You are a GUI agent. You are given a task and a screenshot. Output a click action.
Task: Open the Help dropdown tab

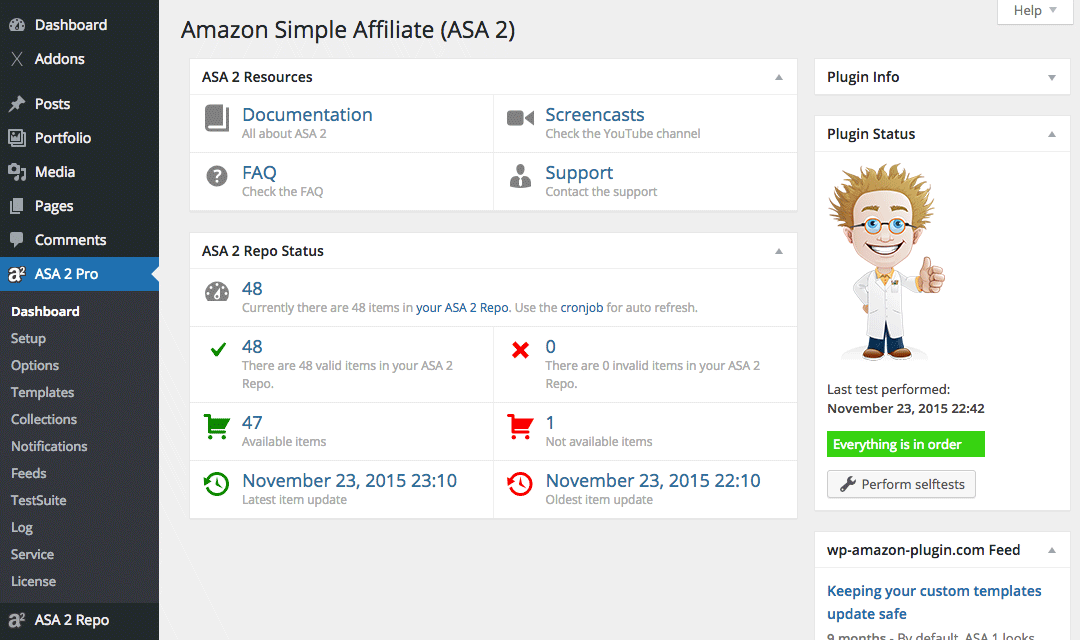click(1035, 11)
